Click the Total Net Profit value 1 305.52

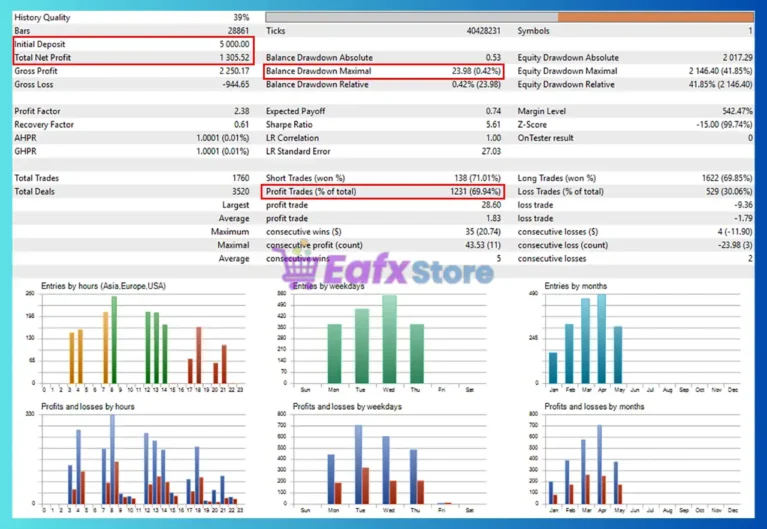[234, 58]
